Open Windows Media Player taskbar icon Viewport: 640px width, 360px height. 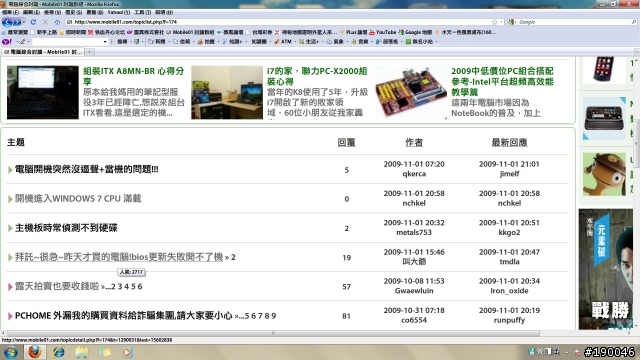tap(127, 352)
